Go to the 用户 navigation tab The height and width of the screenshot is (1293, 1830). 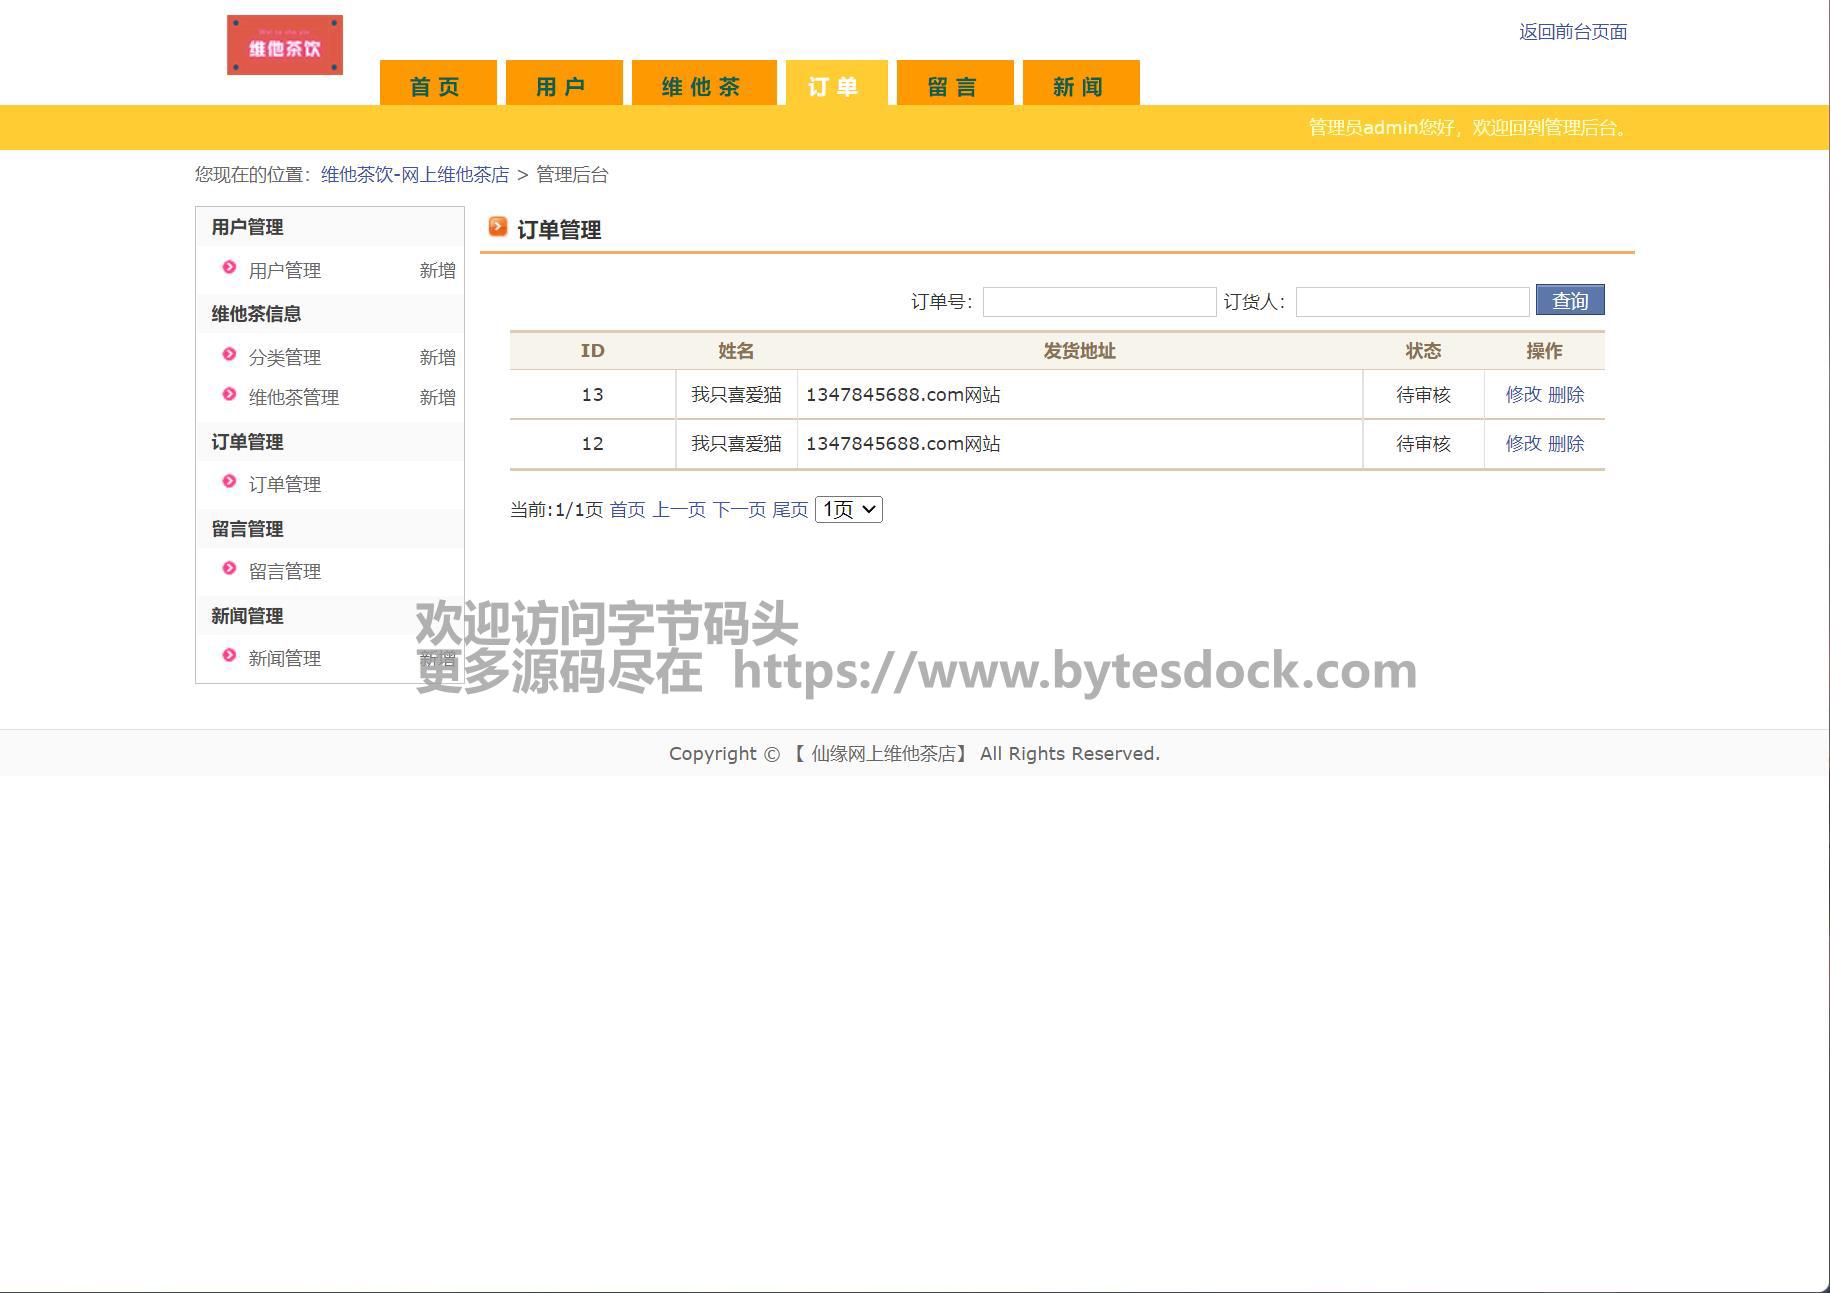(563, 85)
